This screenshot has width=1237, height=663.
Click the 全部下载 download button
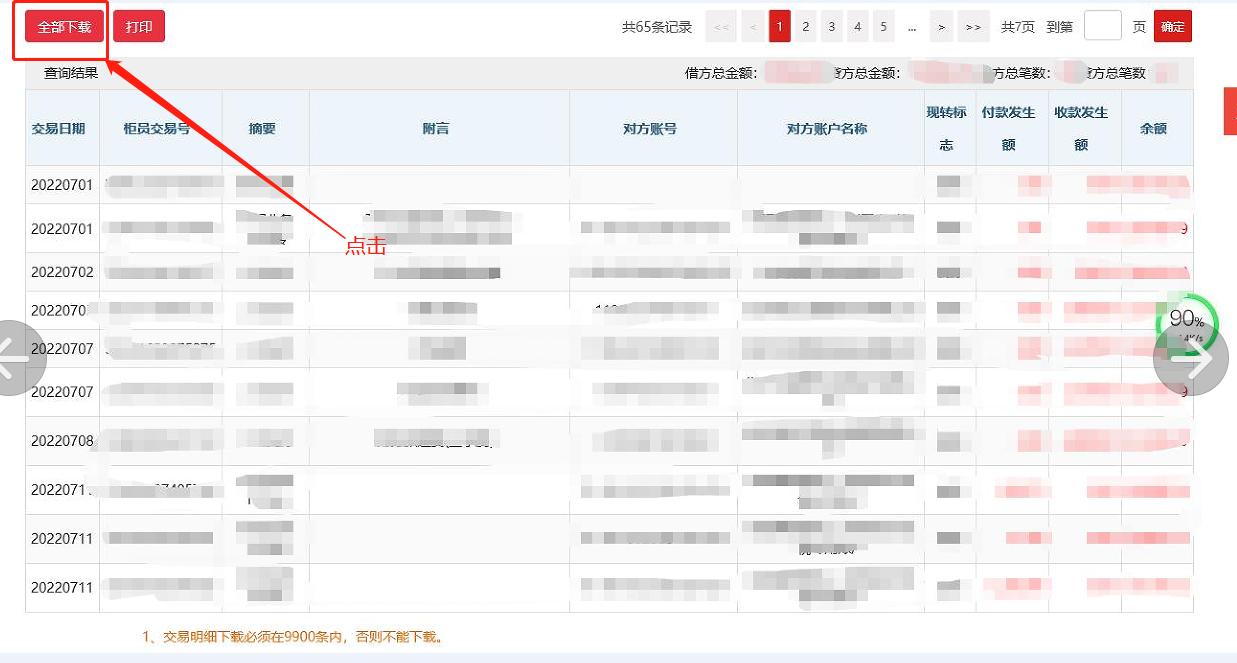(62, 27)
